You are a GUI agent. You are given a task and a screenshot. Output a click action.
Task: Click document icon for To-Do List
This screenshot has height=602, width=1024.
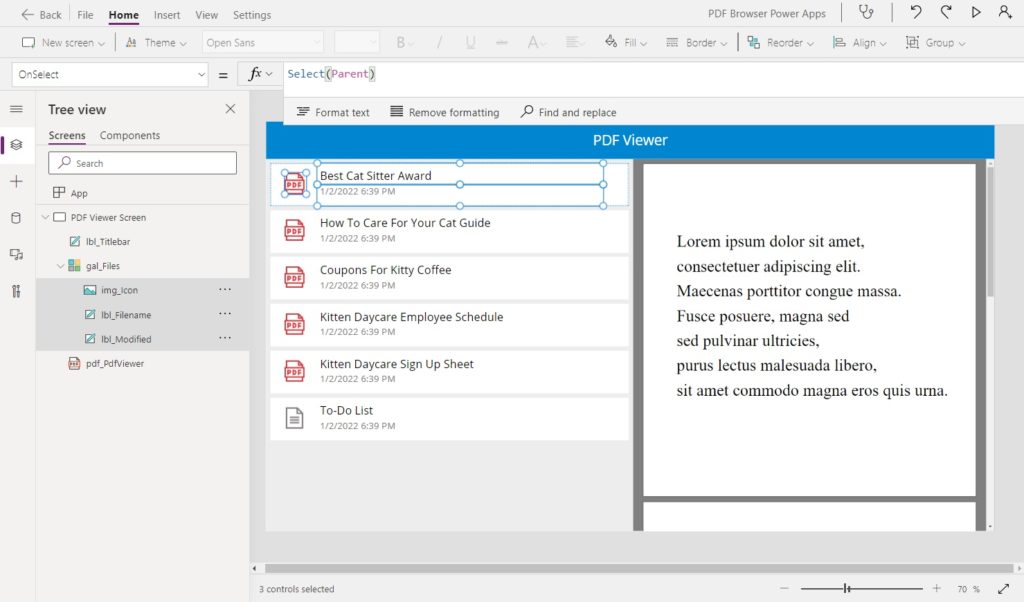pyautogui.click(x=295, y=418)
